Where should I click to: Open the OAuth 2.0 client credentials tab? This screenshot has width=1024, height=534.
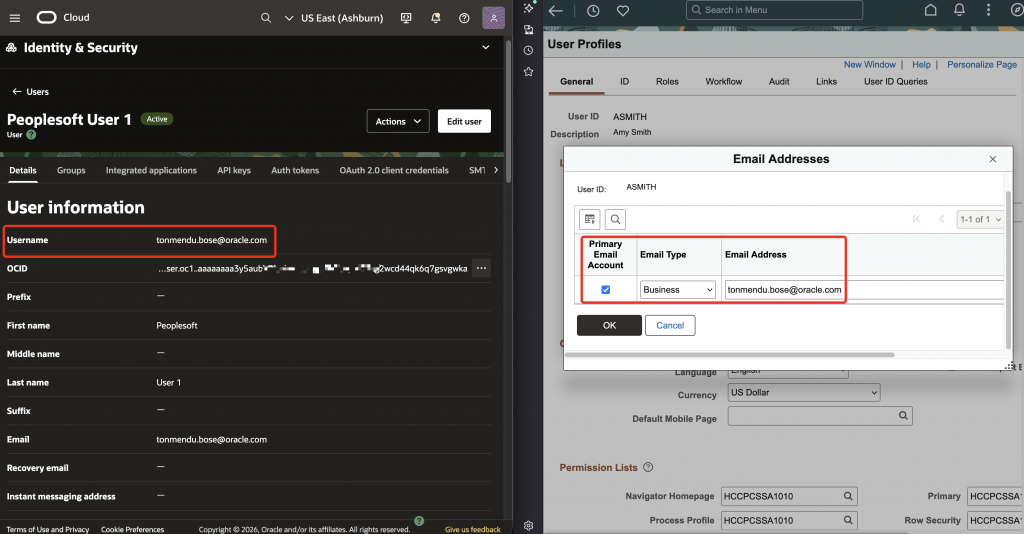(394, 170)
